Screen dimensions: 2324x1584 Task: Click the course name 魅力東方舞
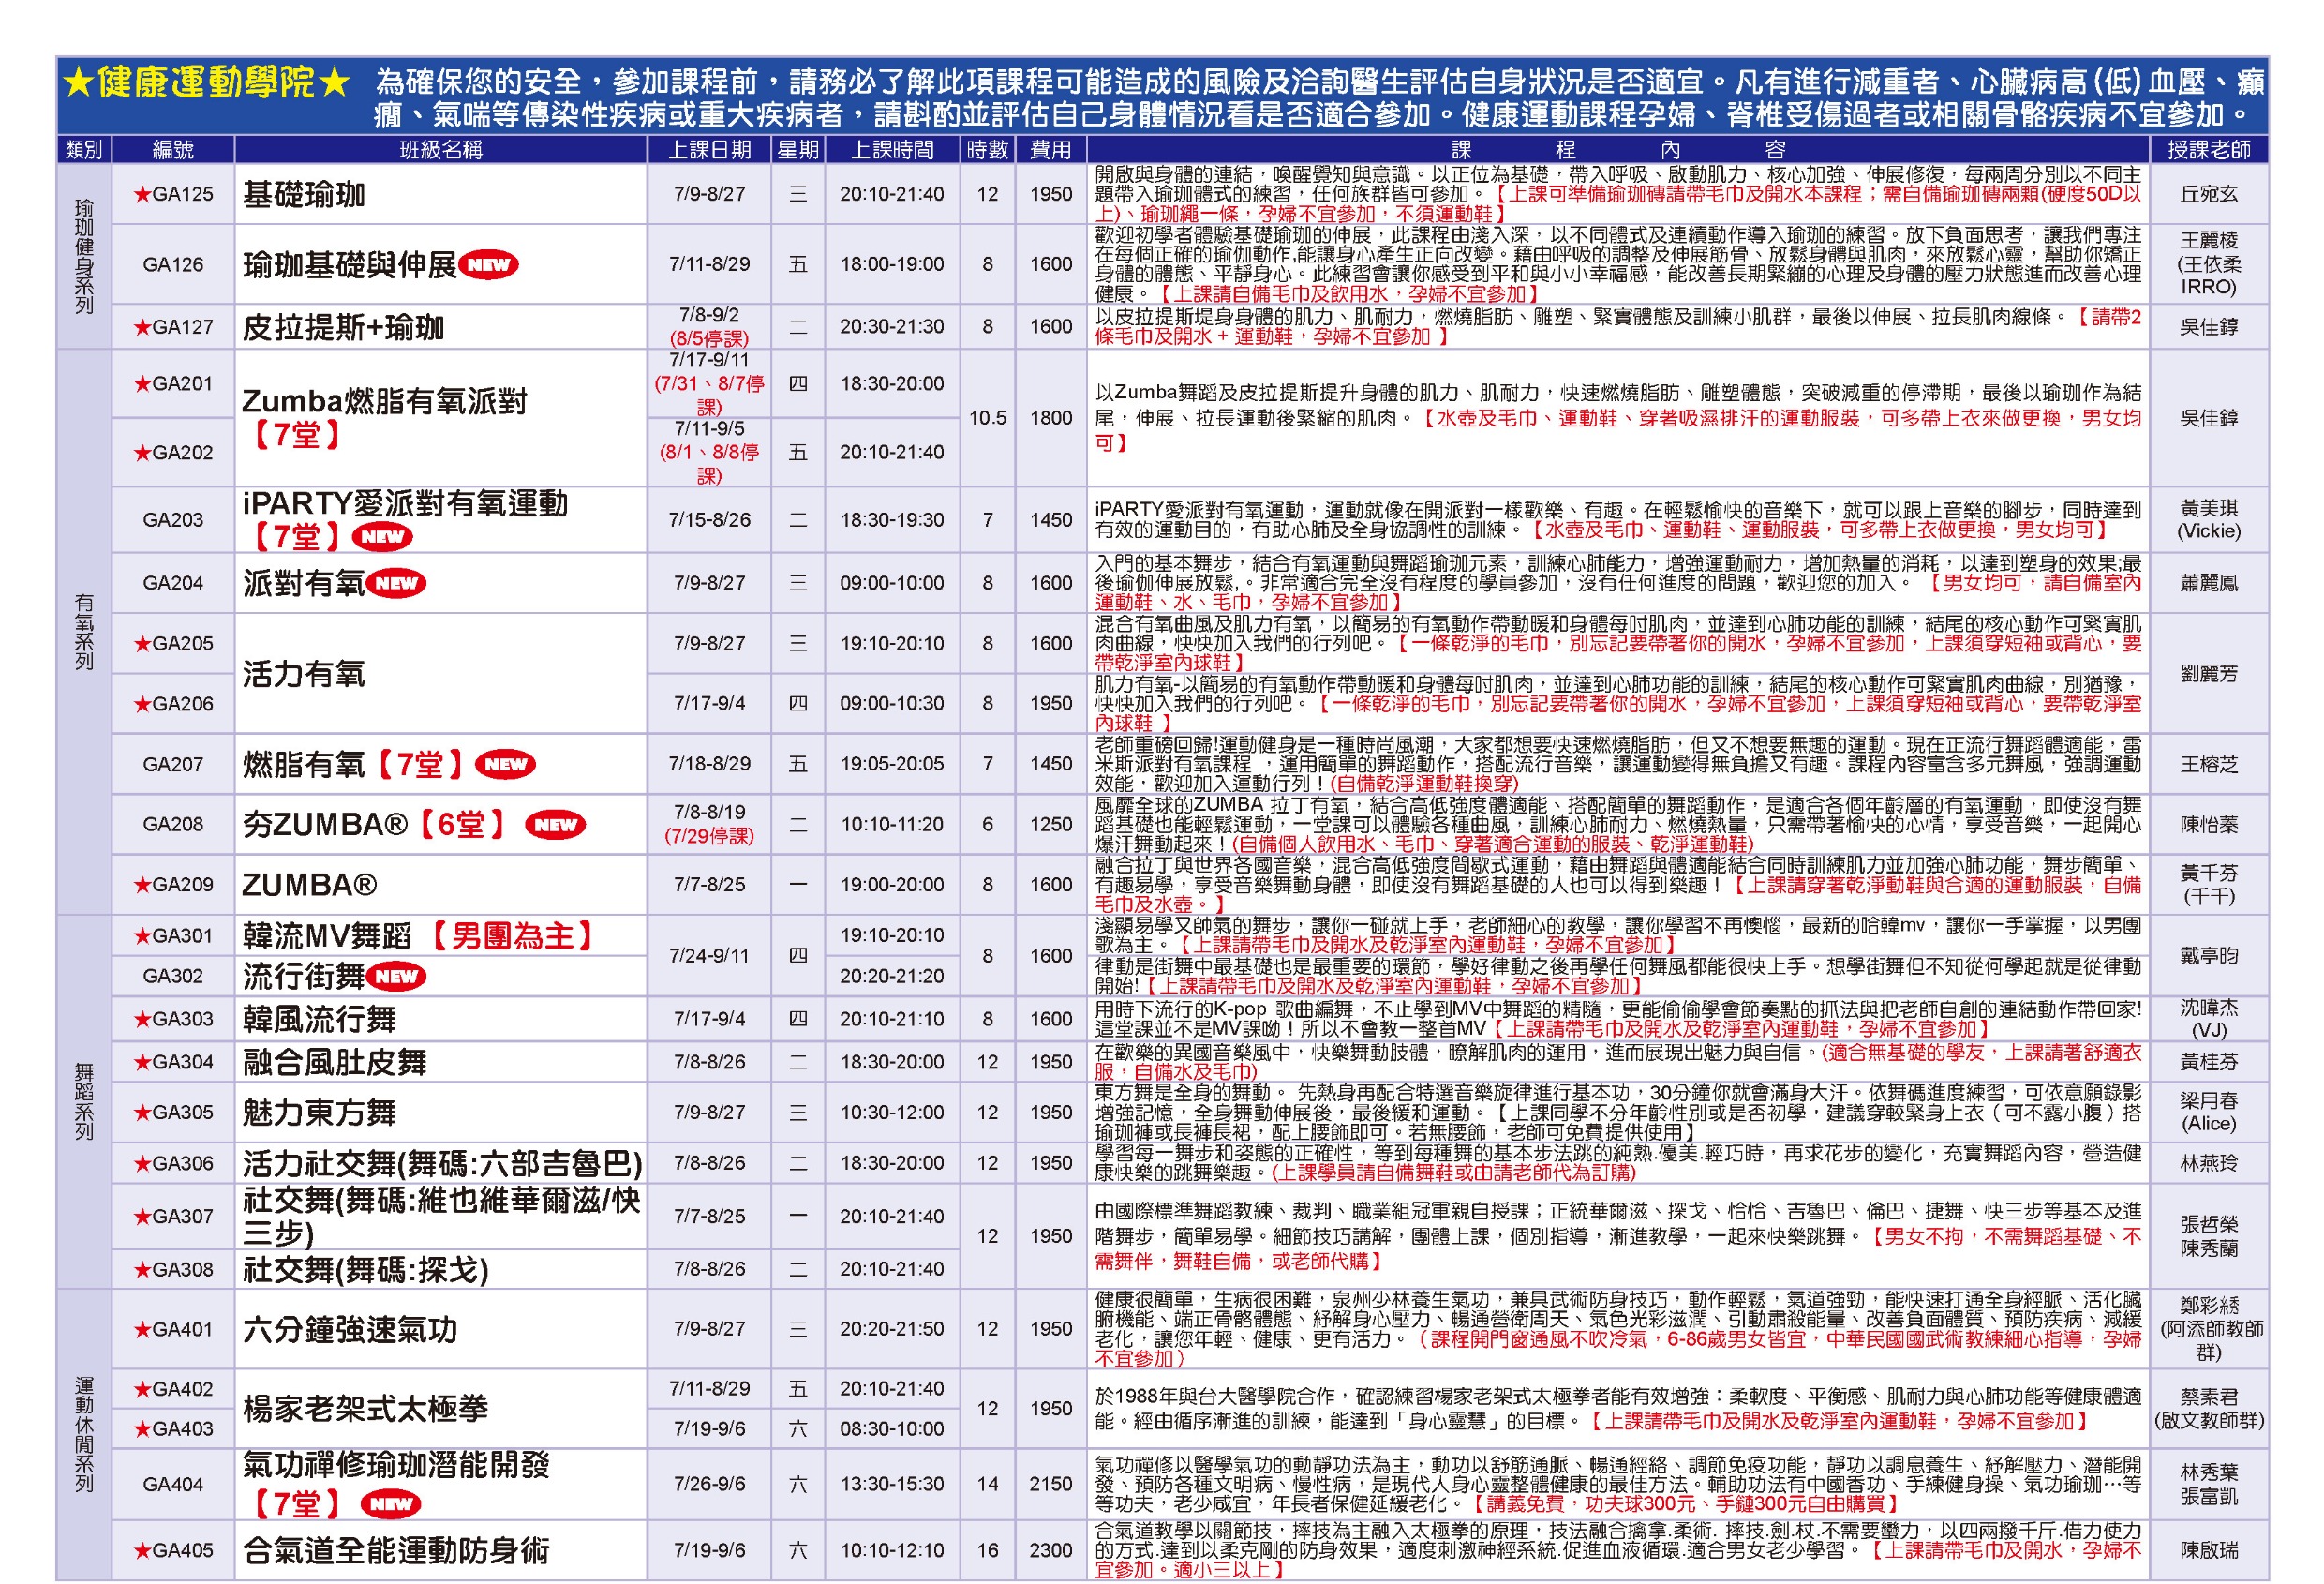click(319, 1113)
